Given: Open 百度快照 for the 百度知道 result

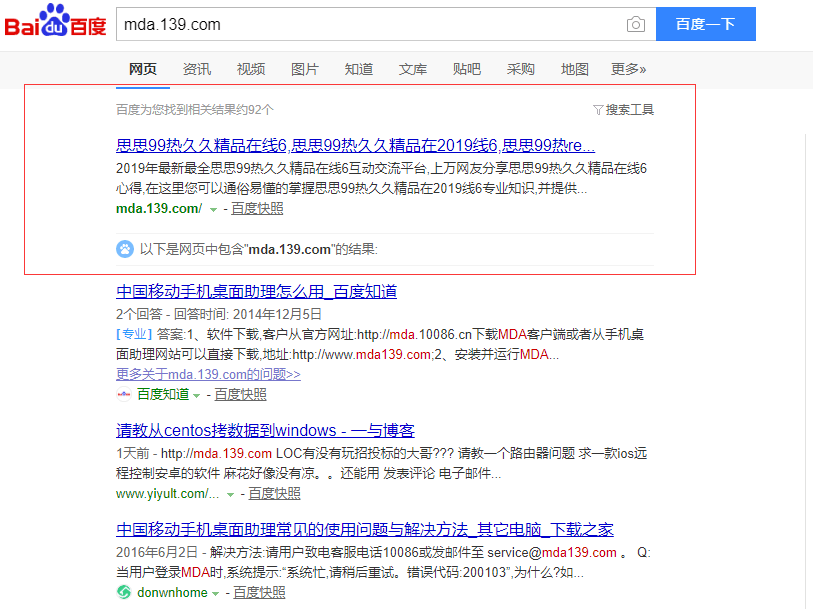Looking at the screenshot, I should (241, 394).
